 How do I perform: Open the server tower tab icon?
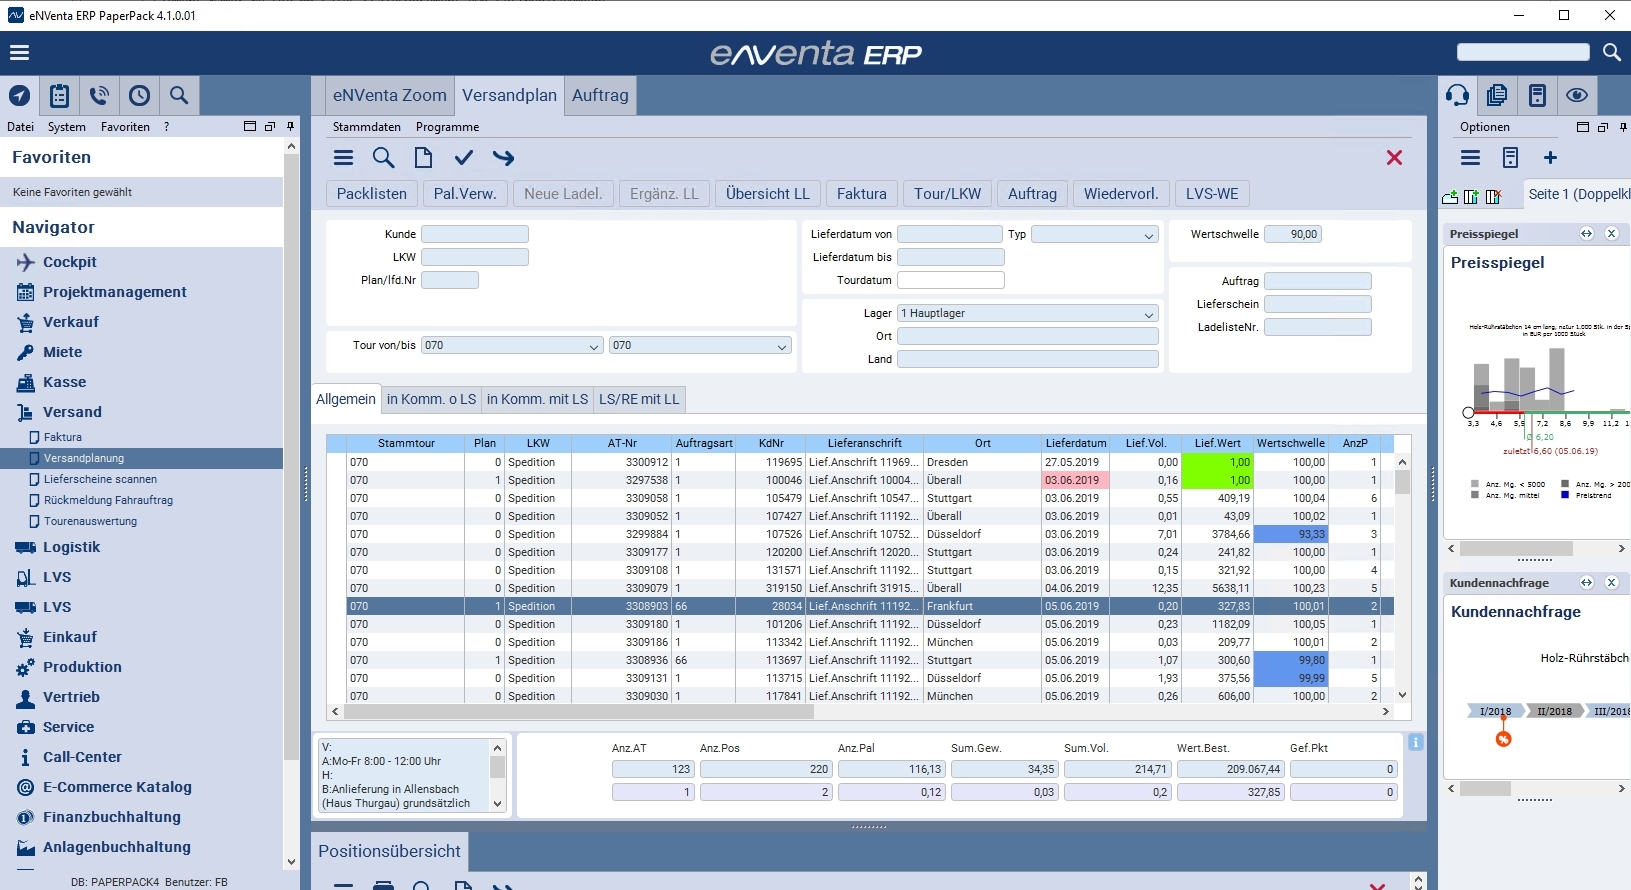click(x=1537, y=96)
